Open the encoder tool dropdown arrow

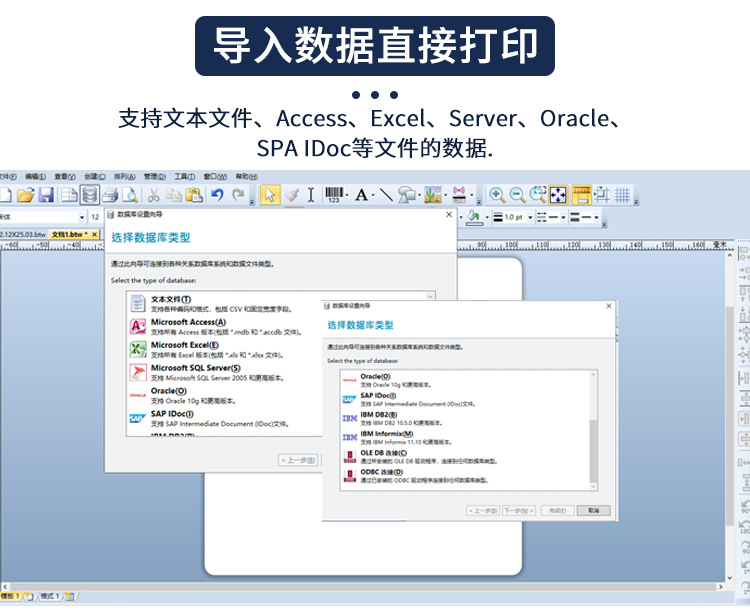(471, 195)
